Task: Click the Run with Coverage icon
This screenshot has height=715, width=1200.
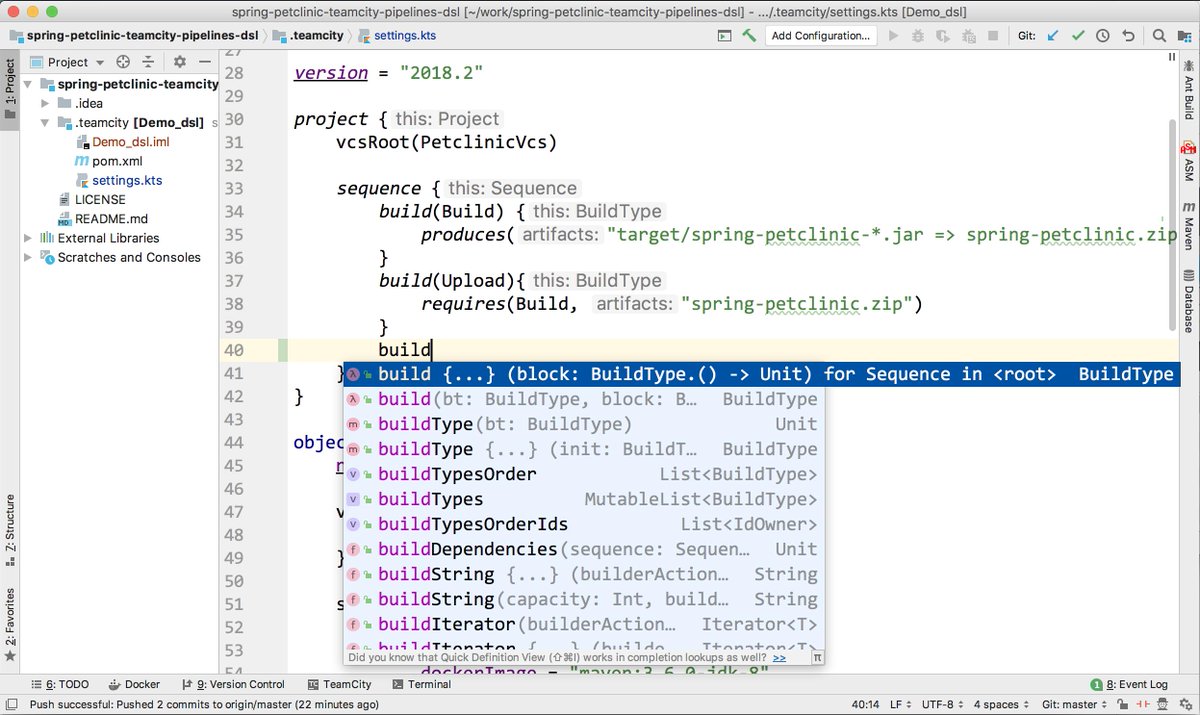Action: click(942, 35)
